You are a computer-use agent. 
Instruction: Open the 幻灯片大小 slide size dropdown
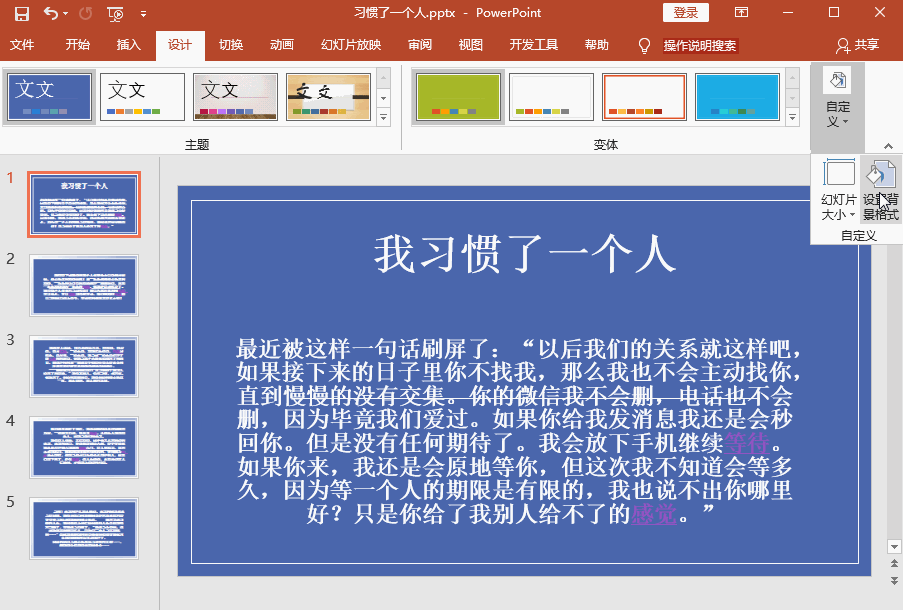tap(838, 190)
